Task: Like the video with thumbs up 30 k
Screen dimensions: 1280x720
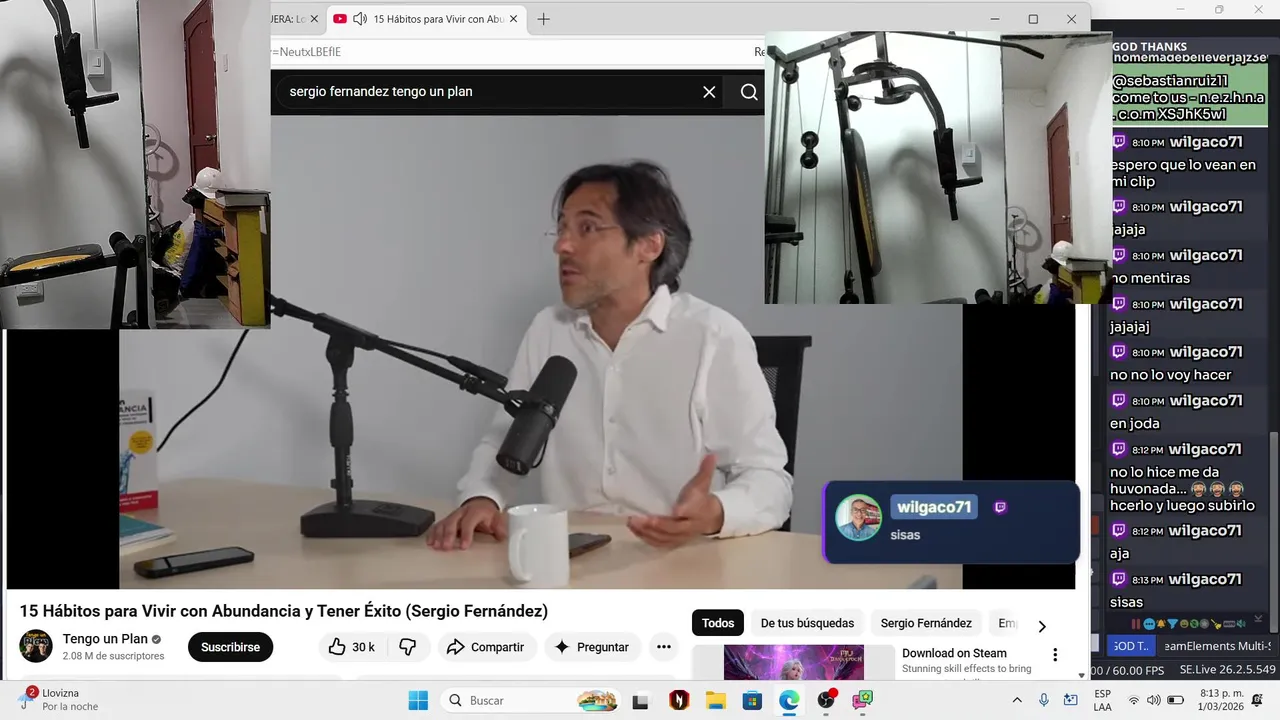Action: 351,647
